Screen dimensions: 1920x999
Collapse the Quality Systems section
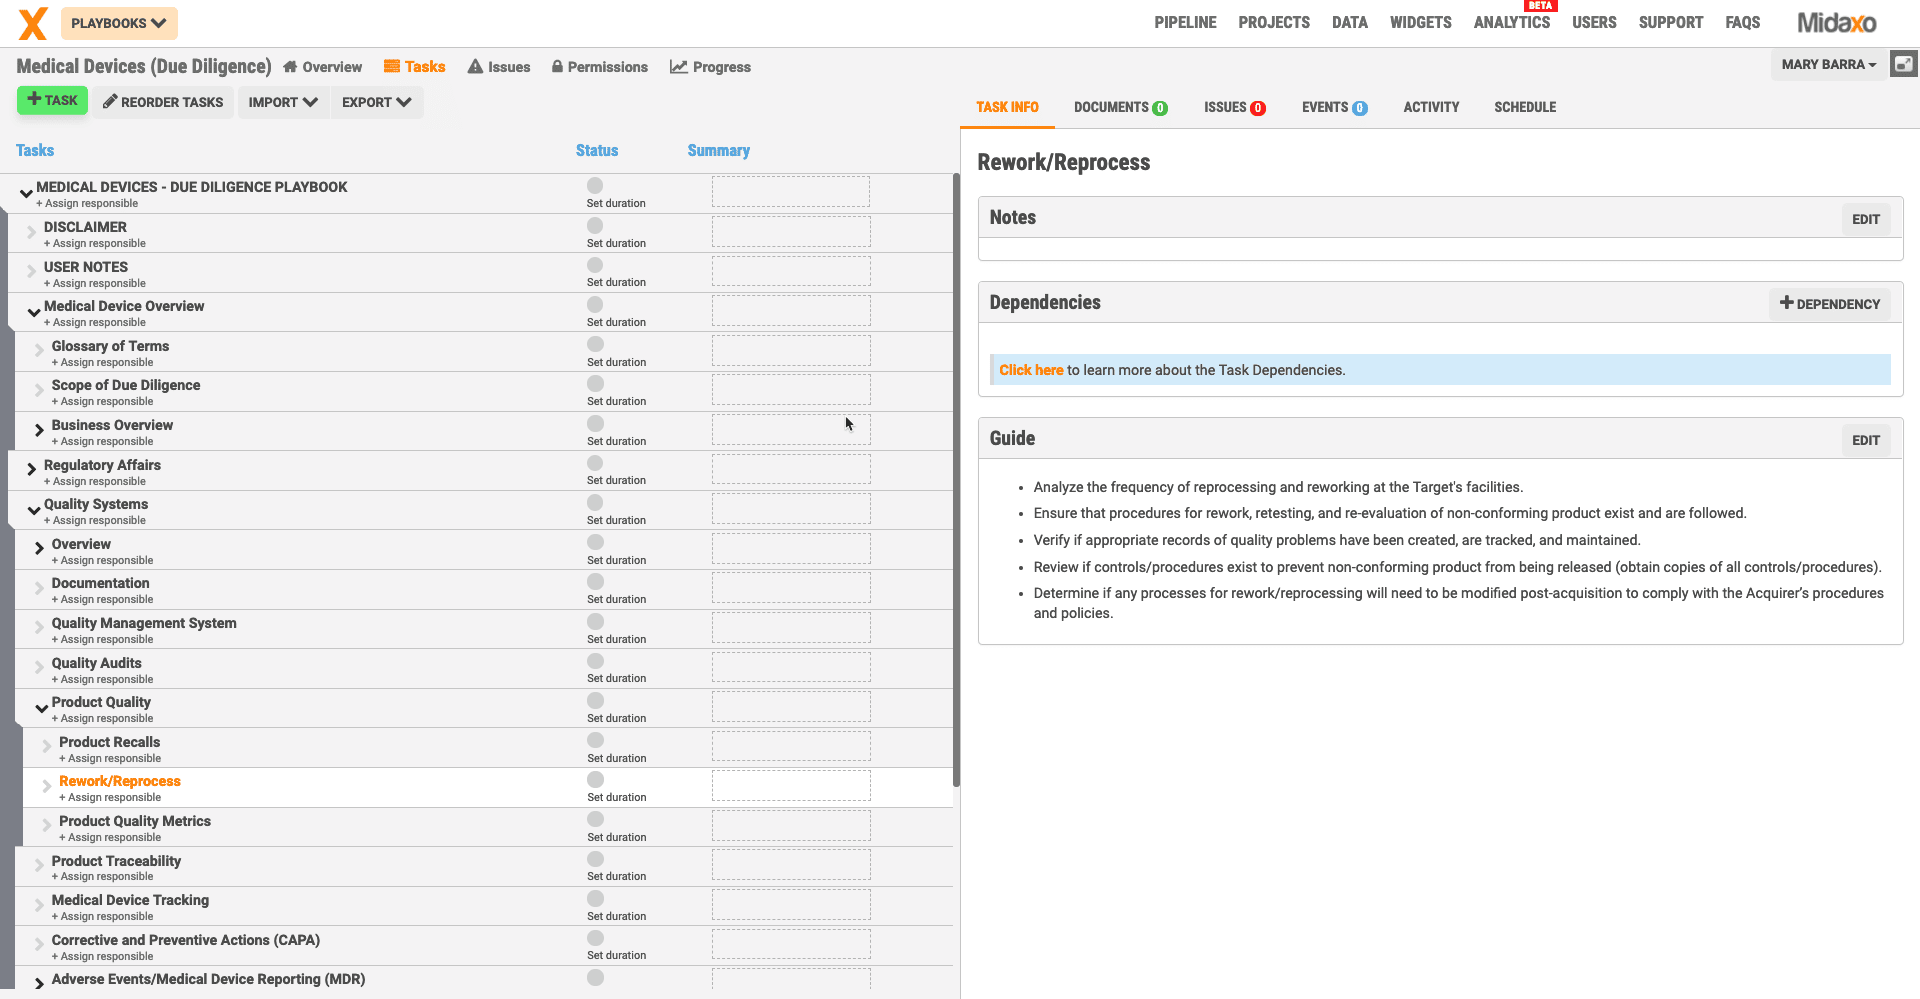click(33, 510)
